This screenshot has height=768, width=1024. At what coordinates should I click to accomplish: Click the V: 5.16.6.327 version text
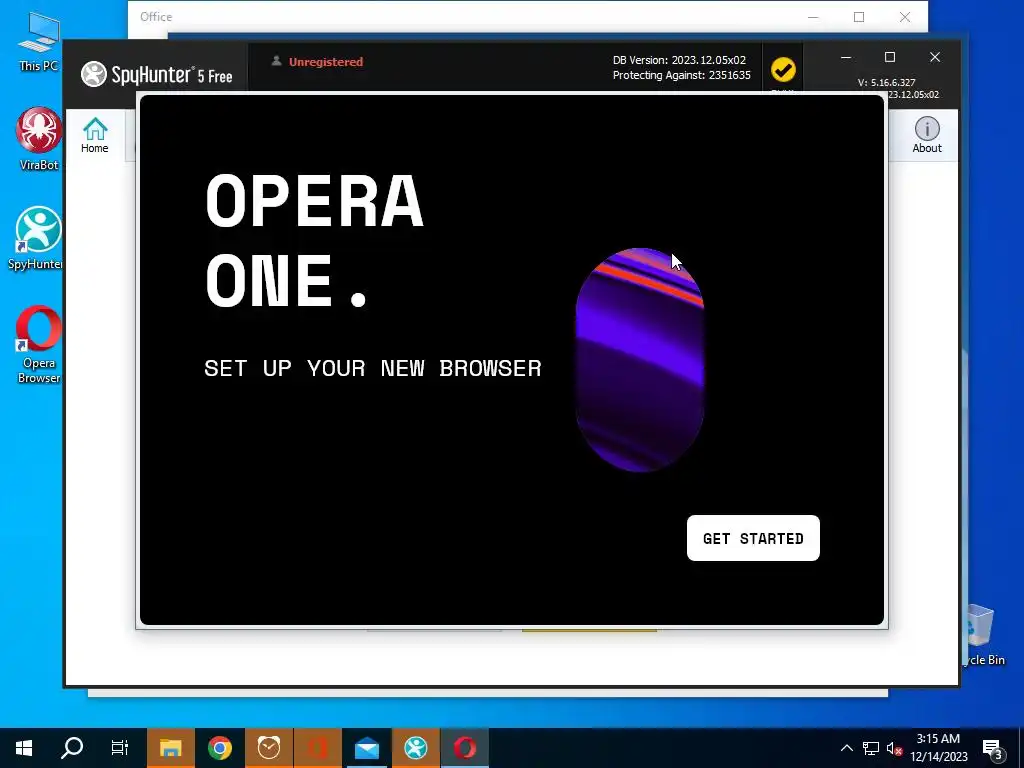pyautogui.click(x=886, y=82)
